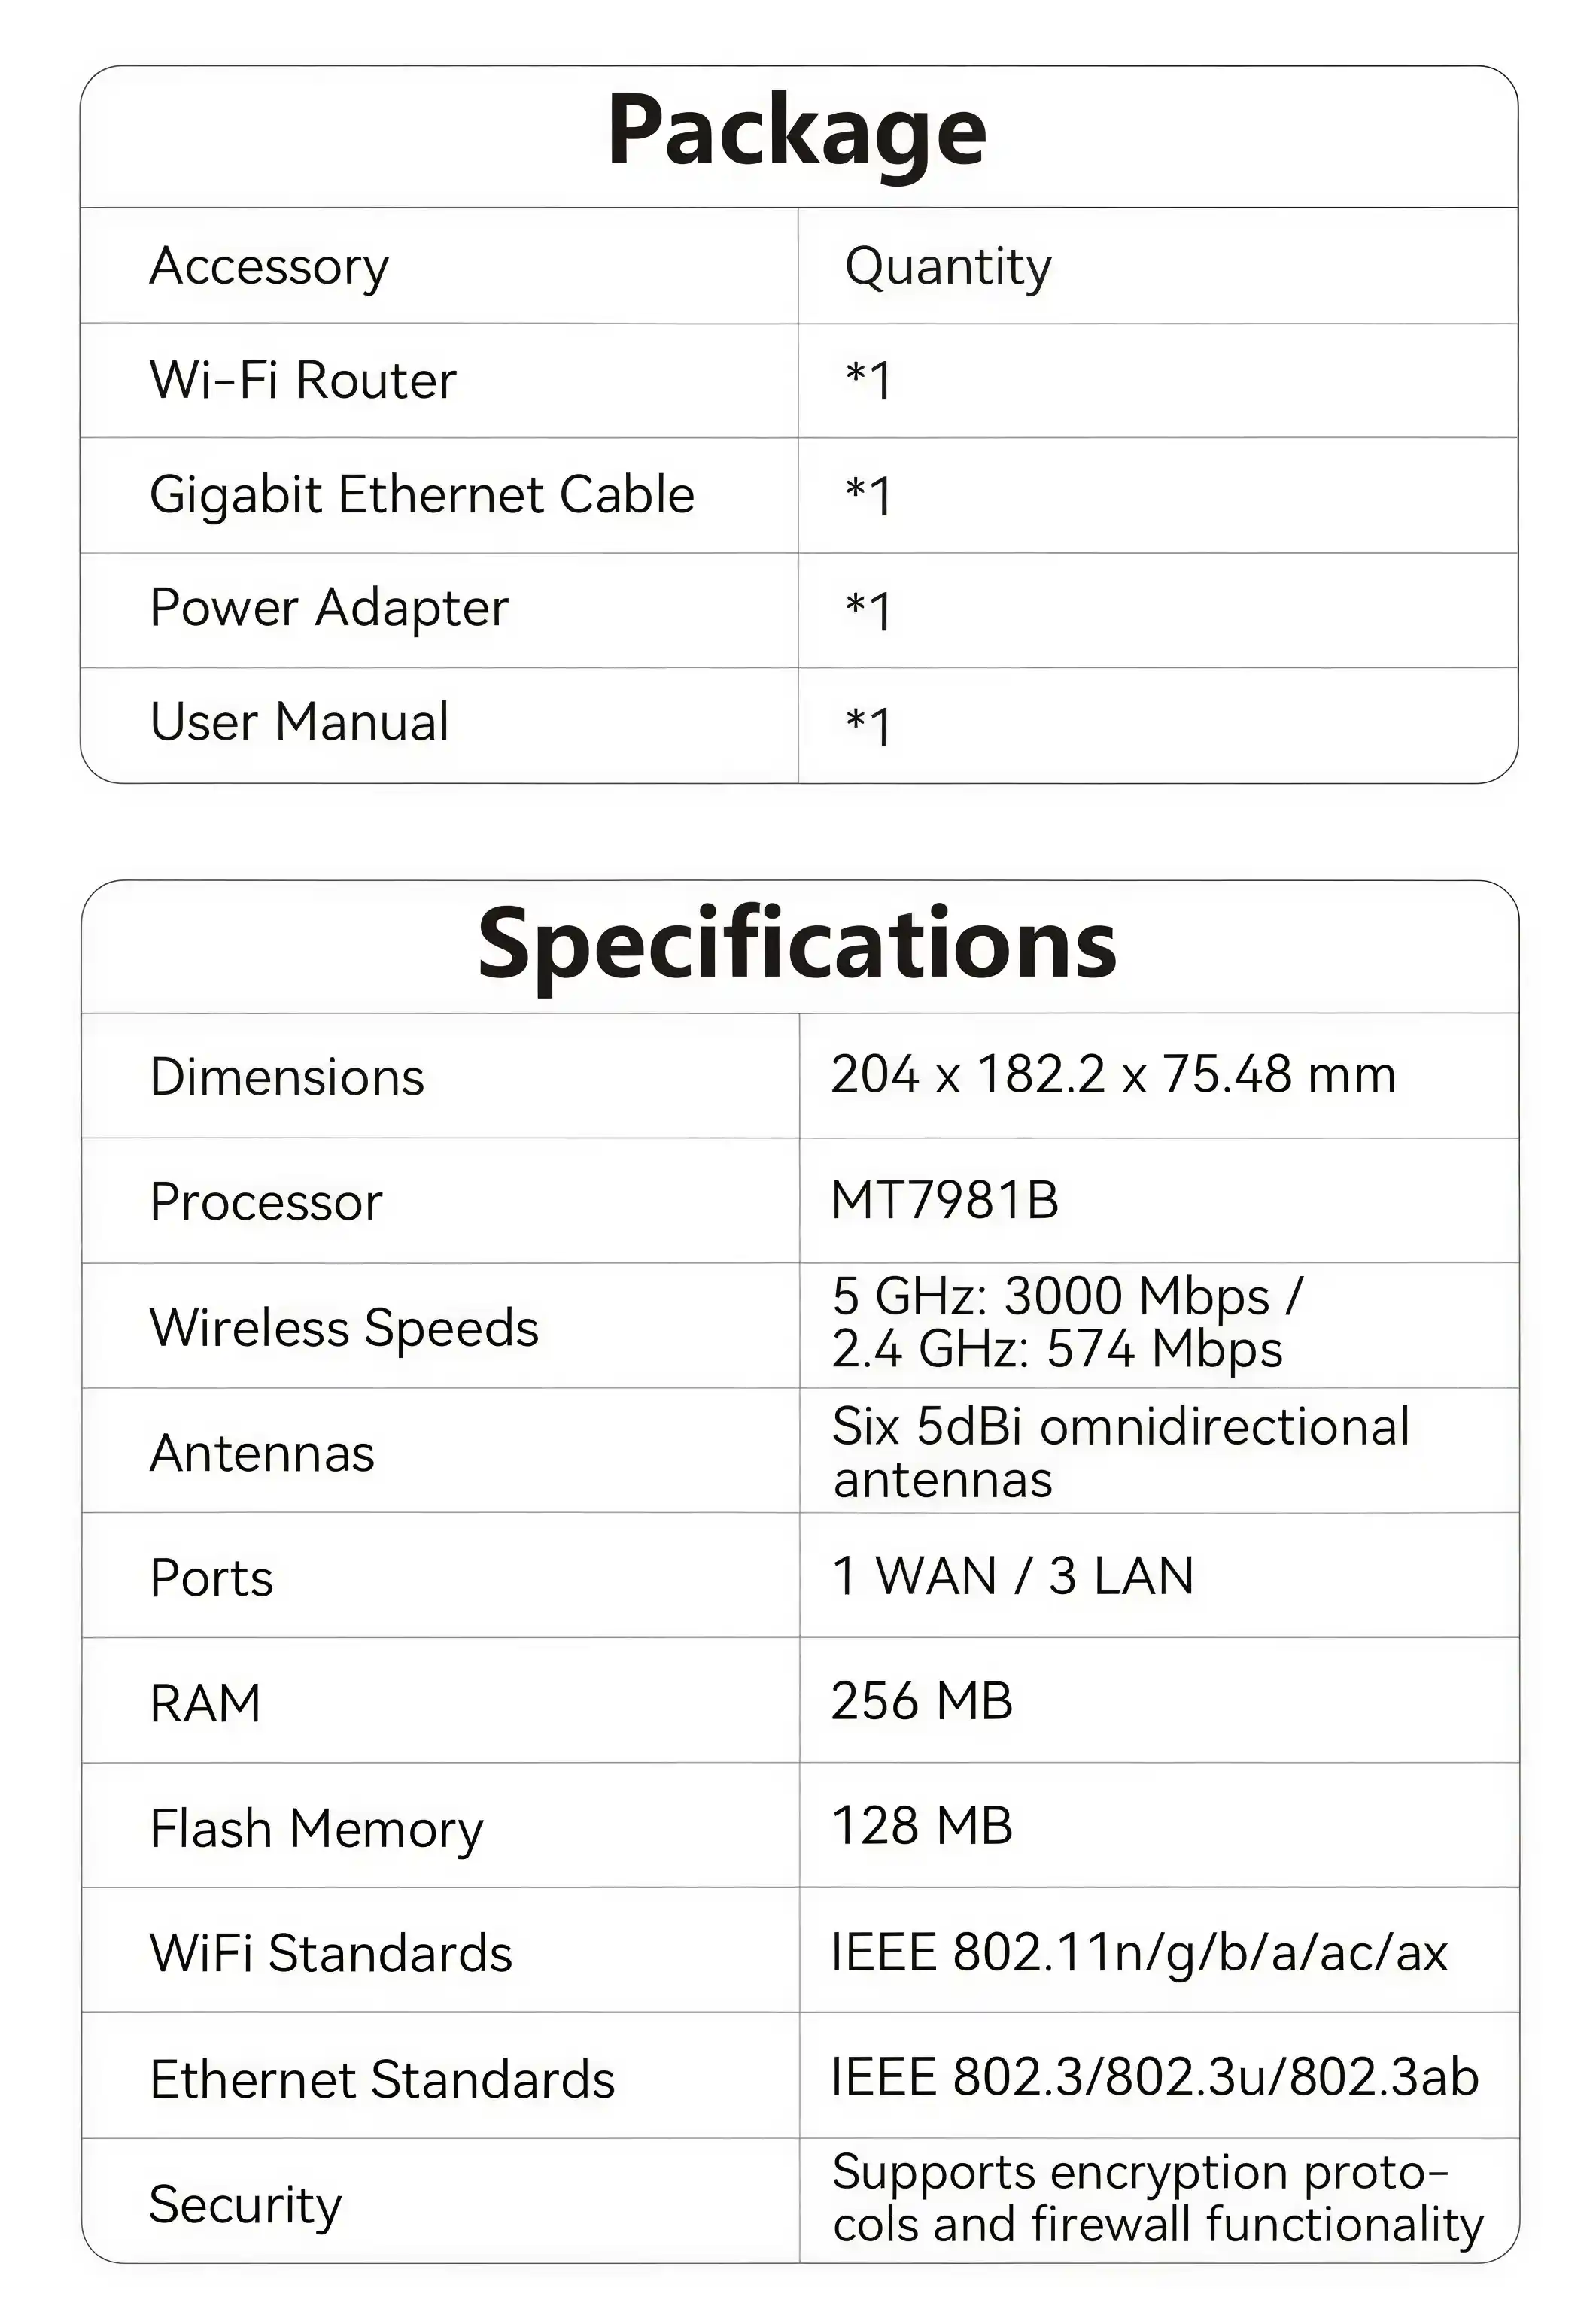Click the 256 MB RAM value

click(921, 1701)
